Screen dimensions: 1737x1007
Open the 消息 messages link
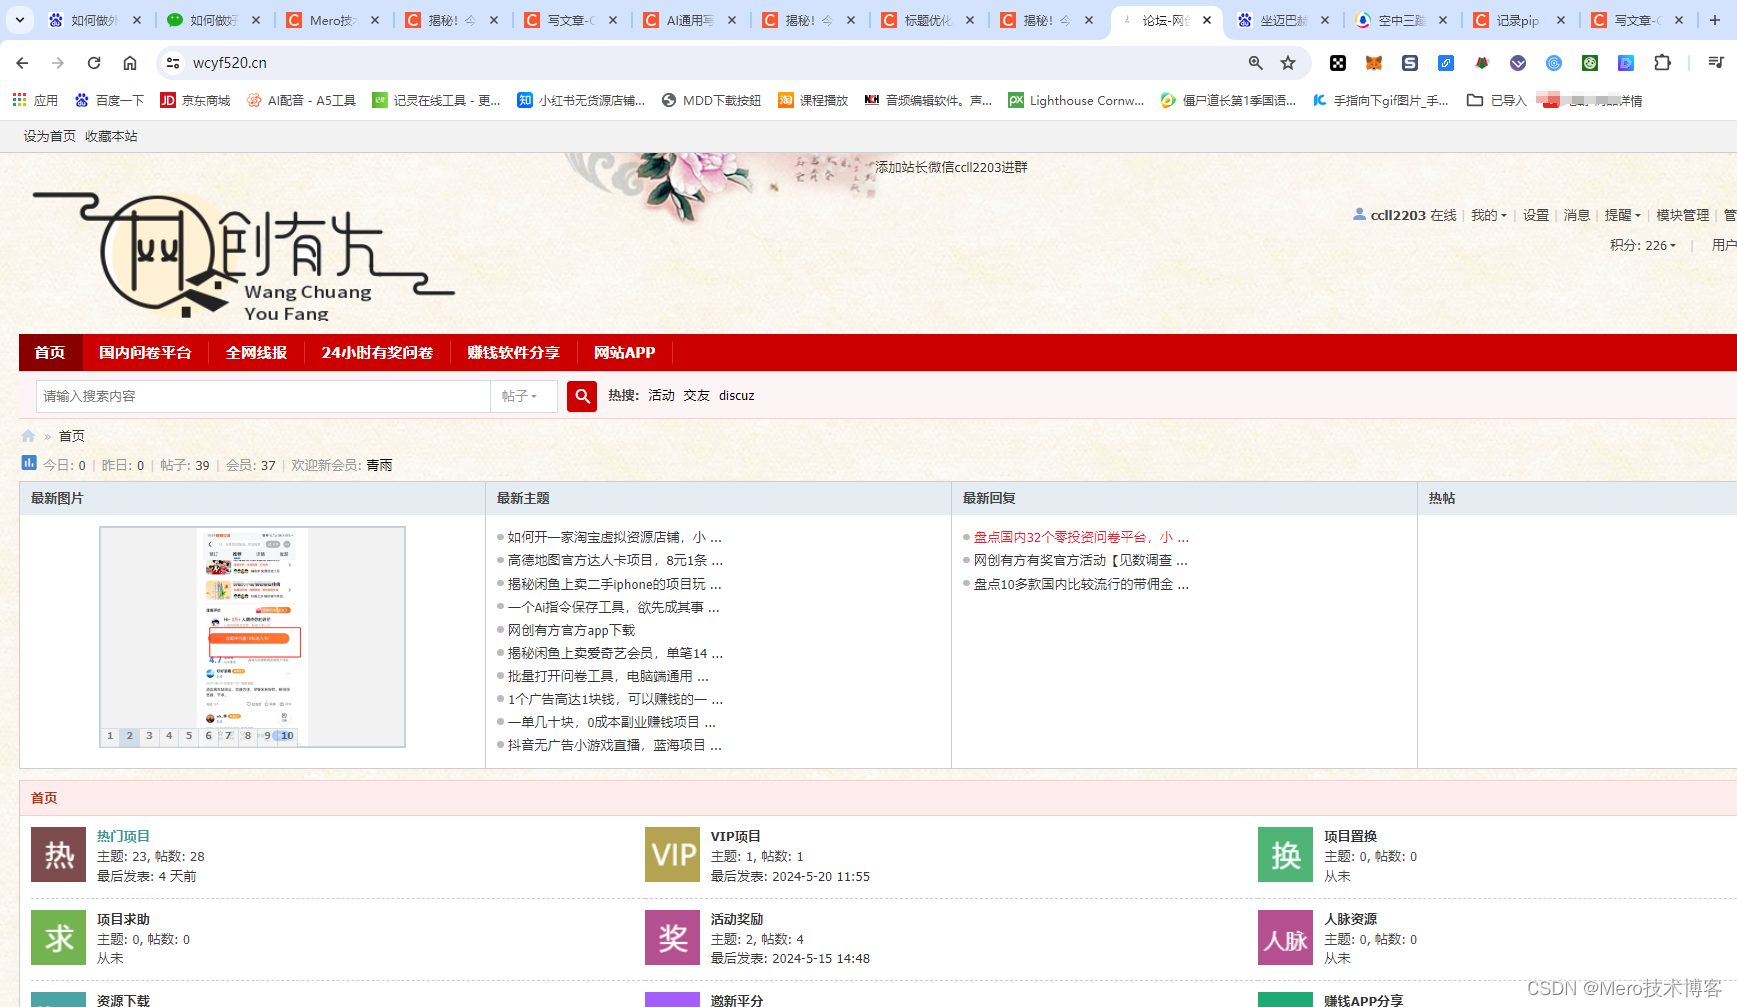(x=1576, y=215)
